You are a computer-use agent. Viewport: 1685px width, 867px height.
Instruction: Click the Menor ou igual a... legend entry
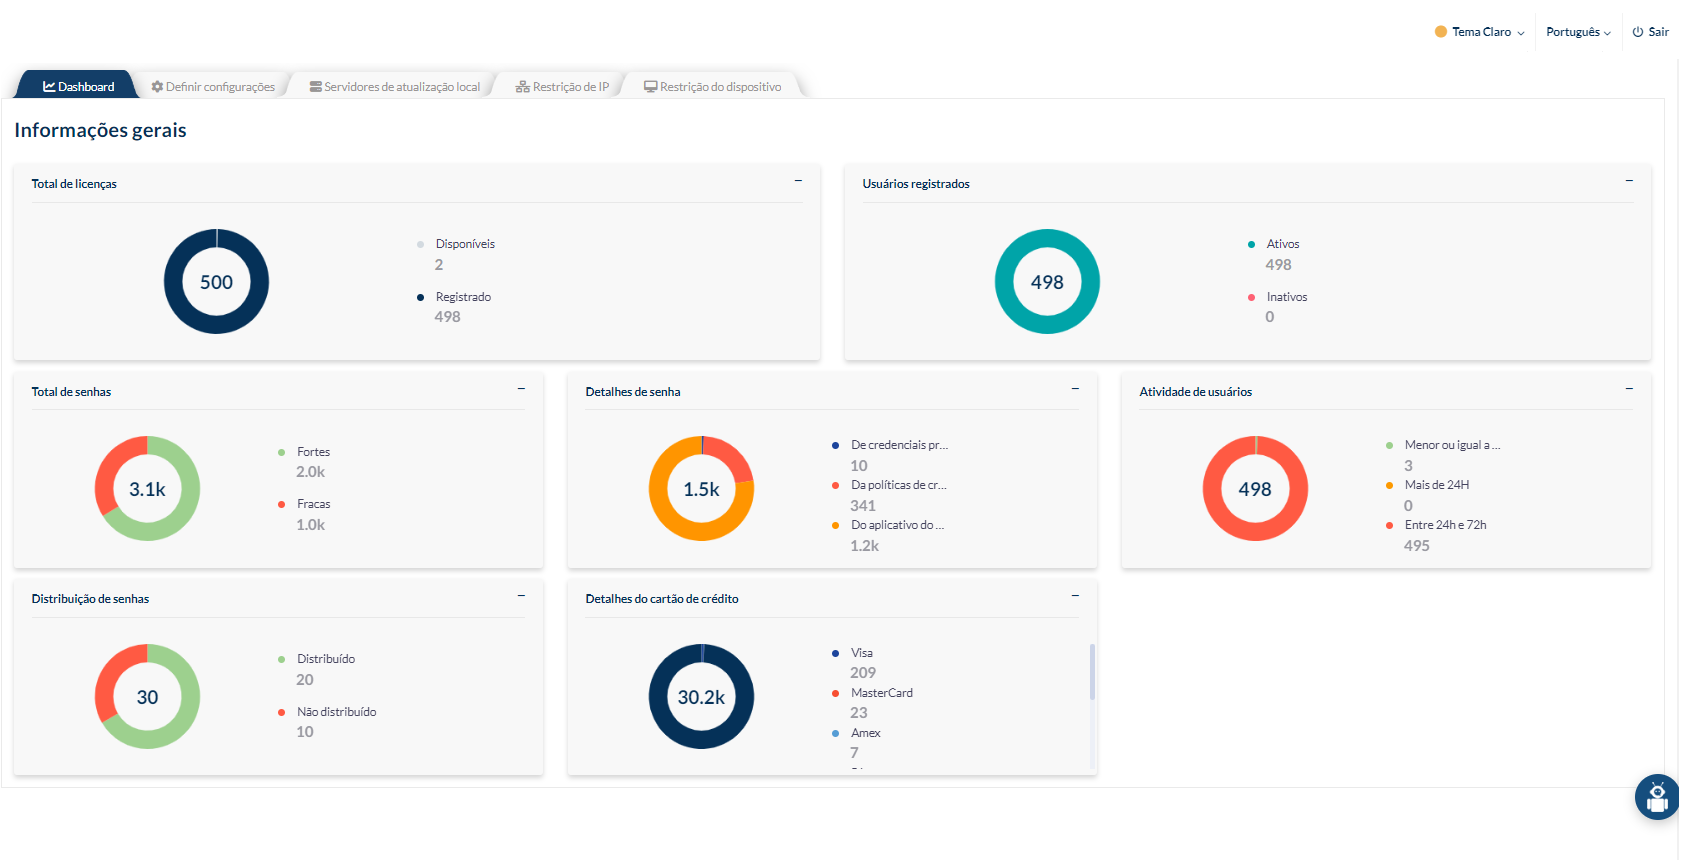coord(1443,445)
